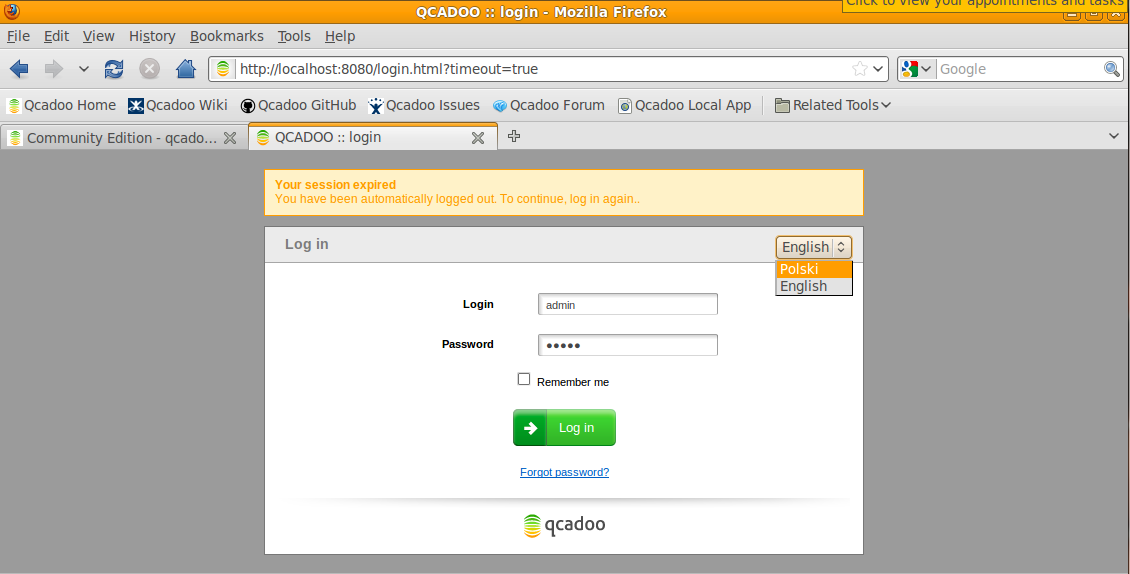Tick the Remember me checkbox
This screenshot has width=1130, height=574.
(524, 379)
